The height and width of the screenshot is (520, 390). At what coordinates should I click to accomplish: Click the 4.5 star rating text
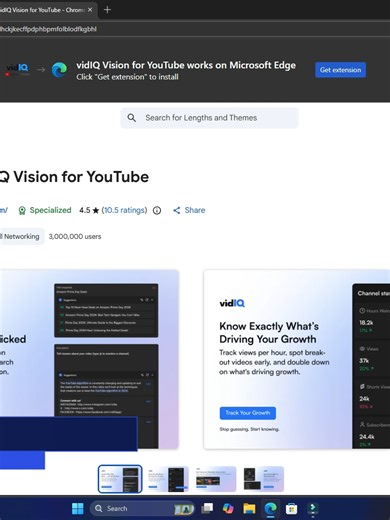point(89,210)
